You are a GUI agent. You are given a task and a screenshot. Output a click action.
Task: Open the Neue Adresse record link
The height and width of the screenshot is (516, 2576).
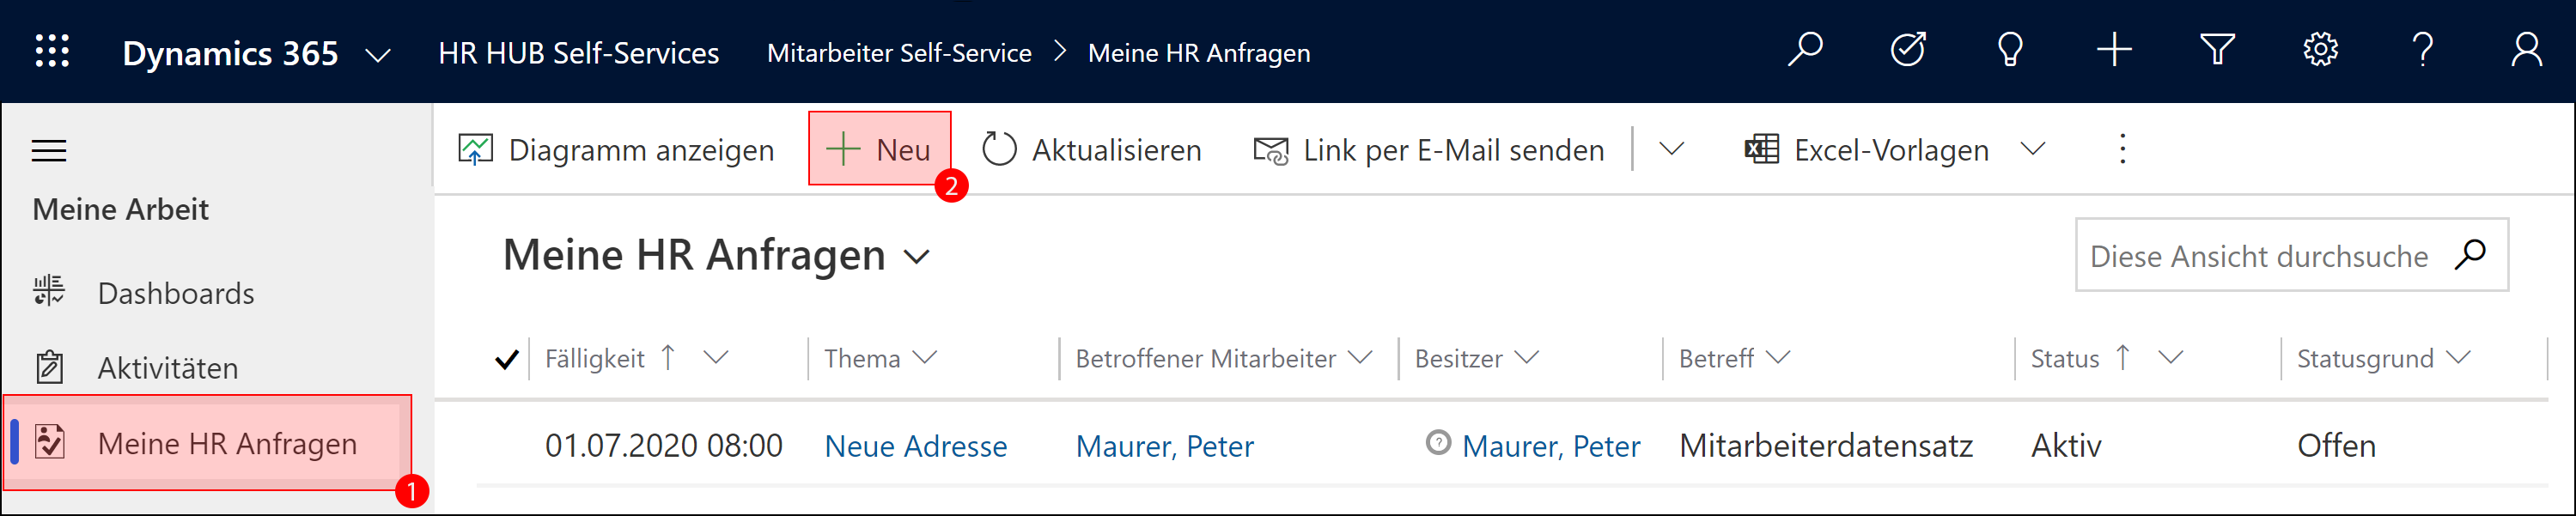915,446
